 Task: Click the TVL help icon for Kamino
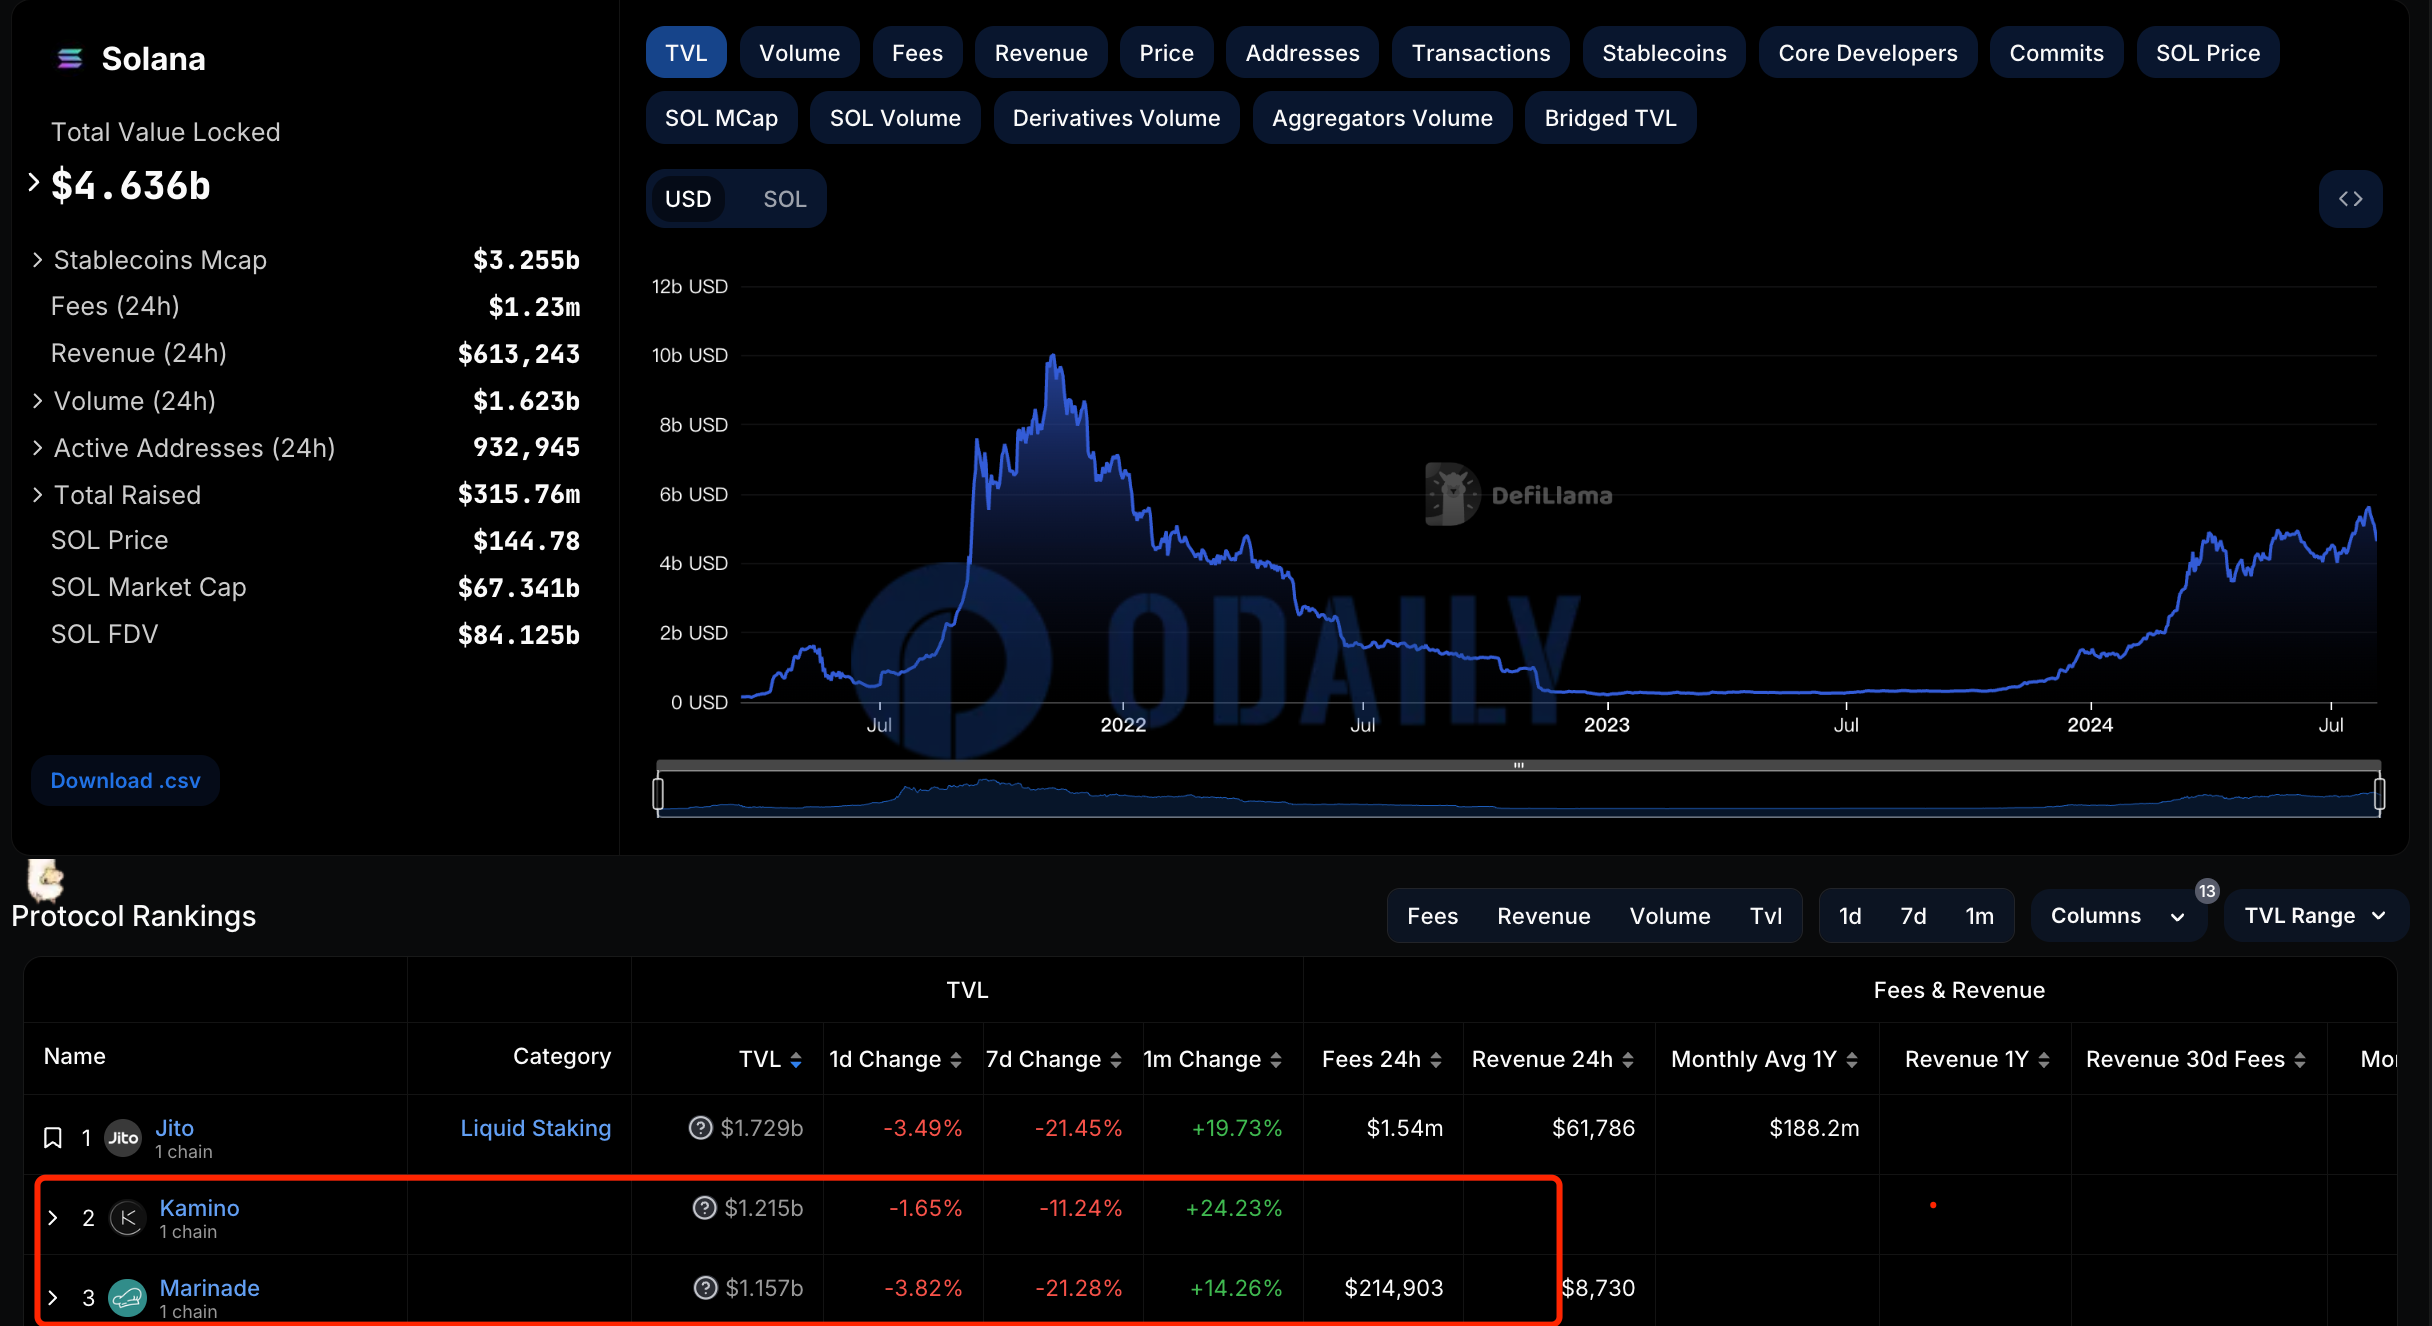(704, 1208)
